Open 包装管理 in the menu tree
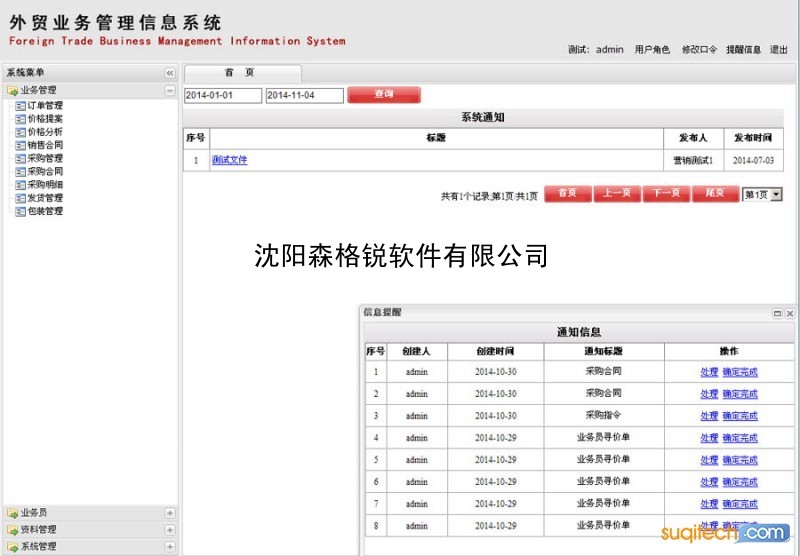The image size is (800, 556). pyautogui.click(x=45, y=211)
